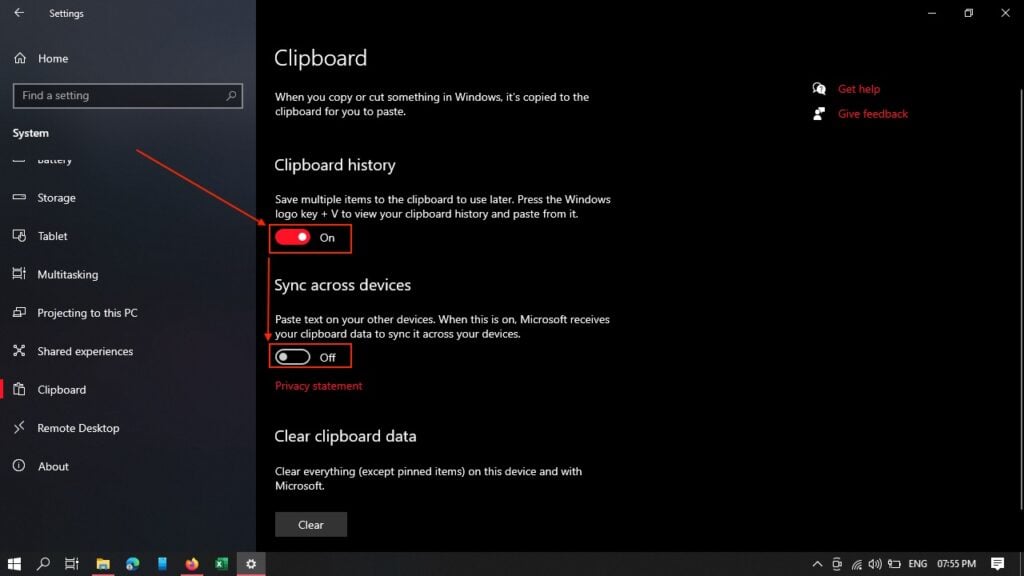Enable the Sync across devices toggle

pos(293,357)
